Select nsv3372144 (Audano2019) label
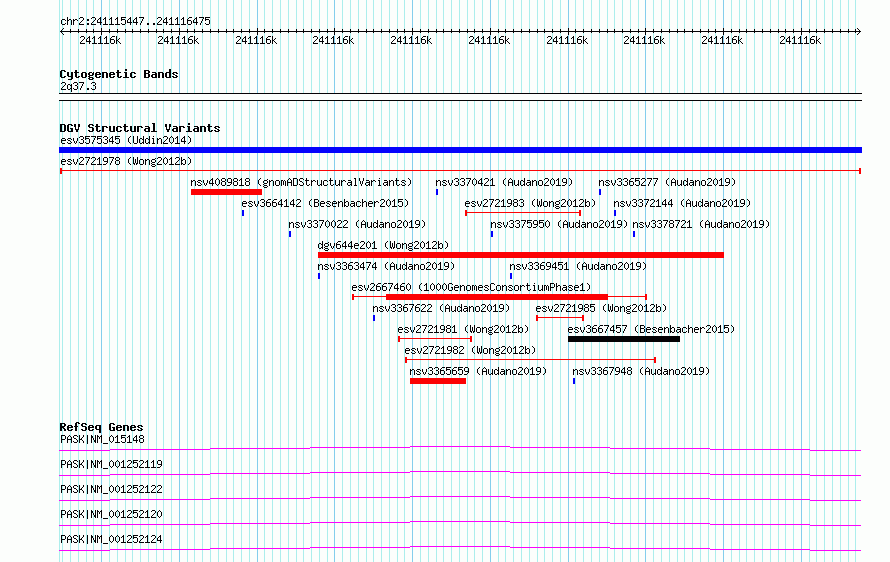 [x=682, y=203]
